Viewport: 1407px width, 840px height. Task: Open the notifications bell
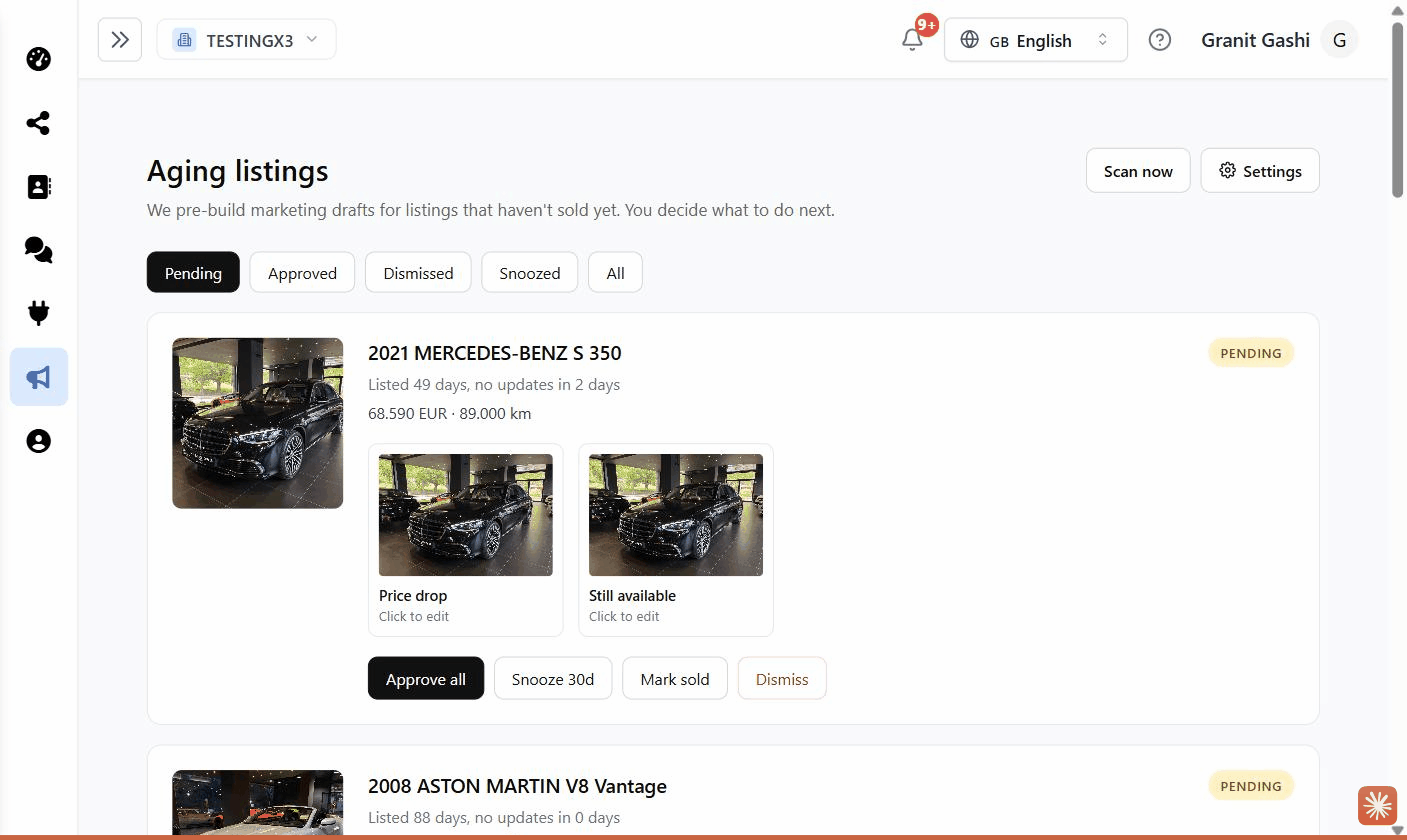912,40
